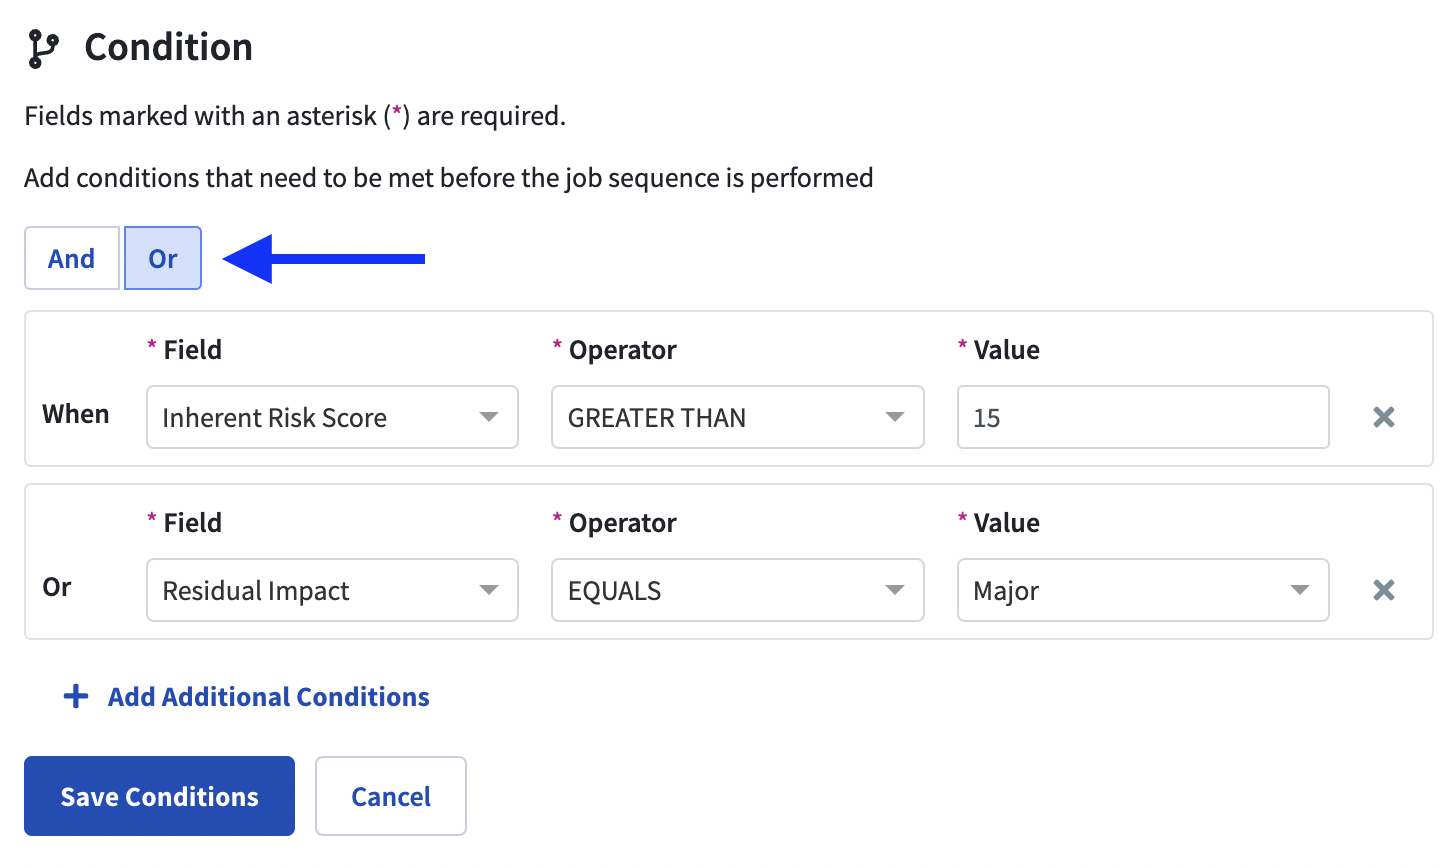This screenshot has width=1456, height=868.
Task: Click the dropdown arrow beside Inherent Risk Score
Action: tap(489, 417)
